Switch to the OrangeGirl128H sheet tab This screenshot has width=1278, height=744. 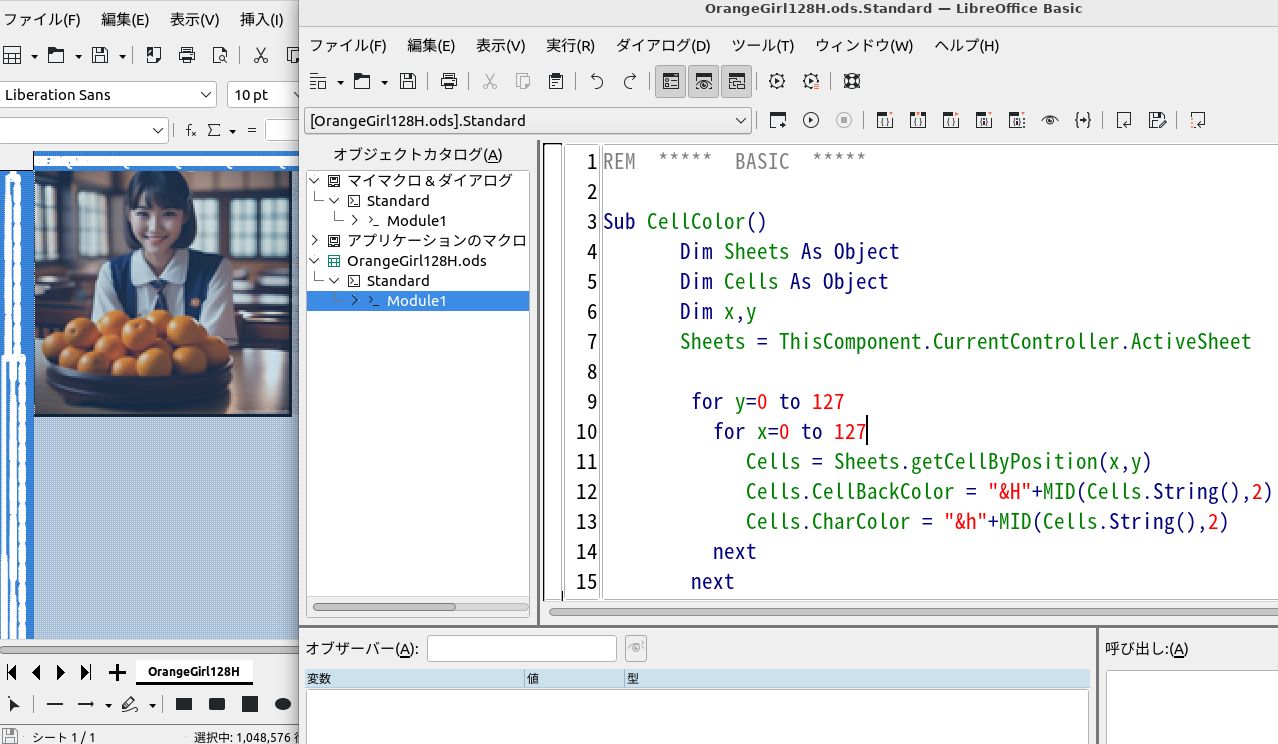click(x=194, y=672)
